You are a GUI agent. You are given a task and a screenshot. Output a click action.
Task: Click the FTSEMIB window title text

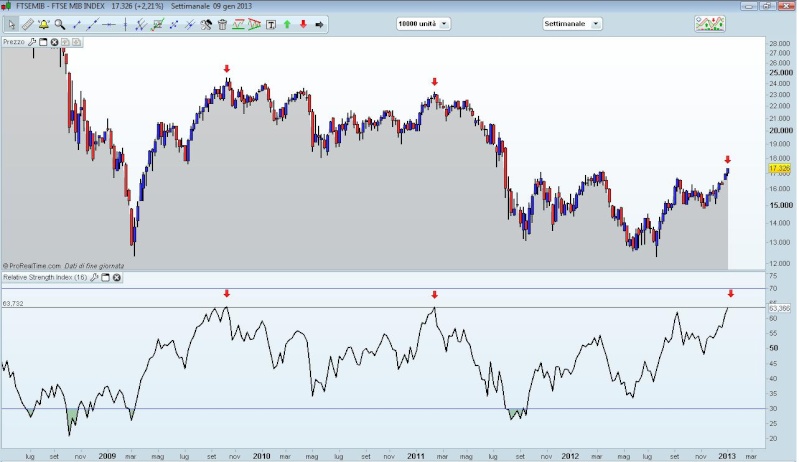[60, 6]
